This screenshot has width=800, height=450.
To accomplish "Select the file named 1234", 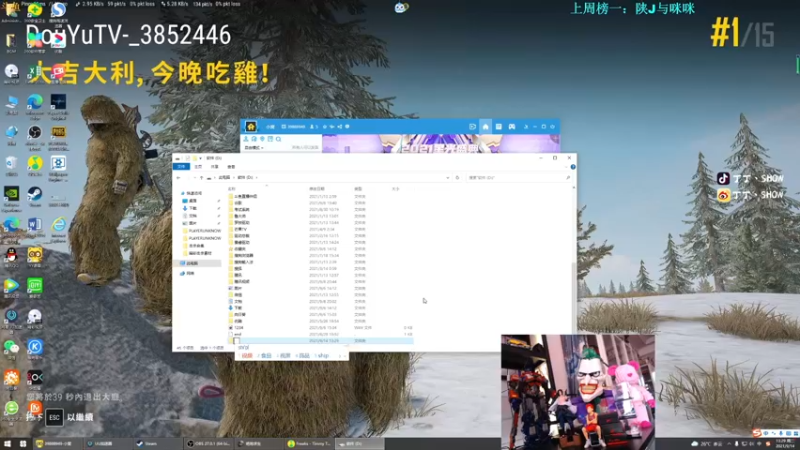I will (x=239, y=328).
